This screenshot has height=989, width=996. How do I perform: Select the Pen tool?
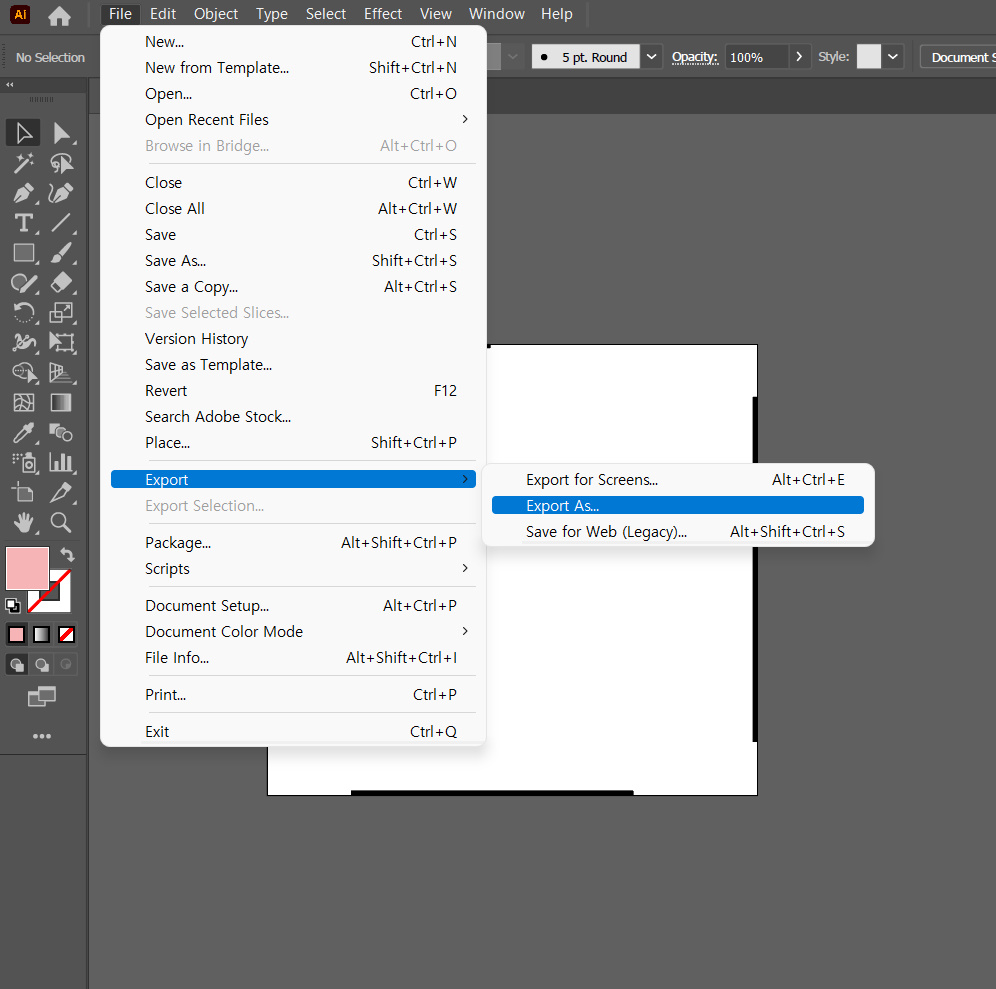24,193
